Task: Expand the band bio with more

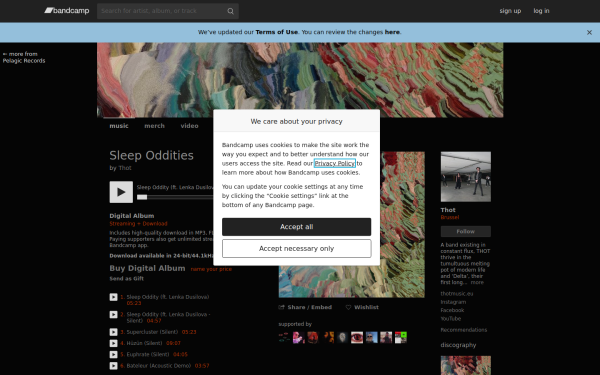Action: pos(477,282)
